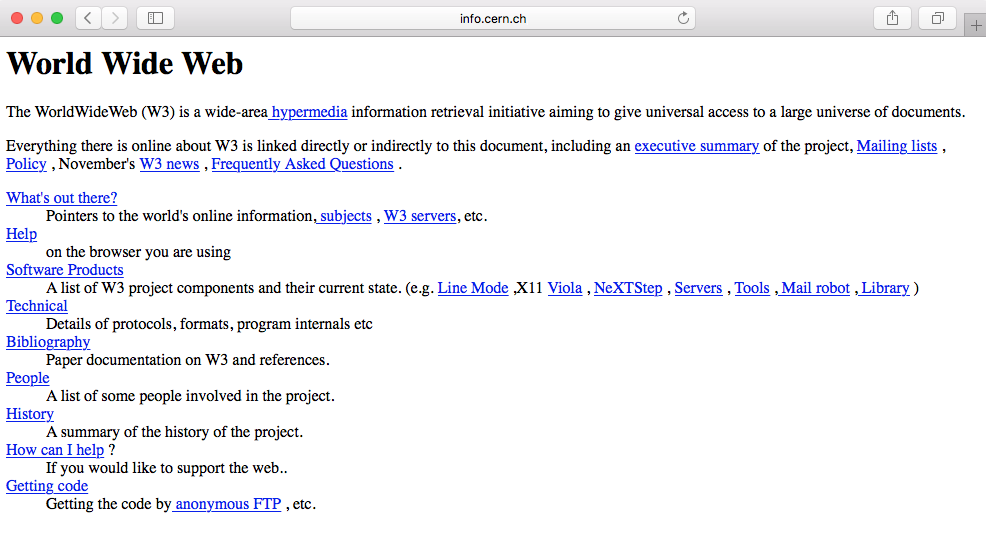The image size is (986, 556).
Task: Click the Safari forward arrow button
Action: point(114,18)
